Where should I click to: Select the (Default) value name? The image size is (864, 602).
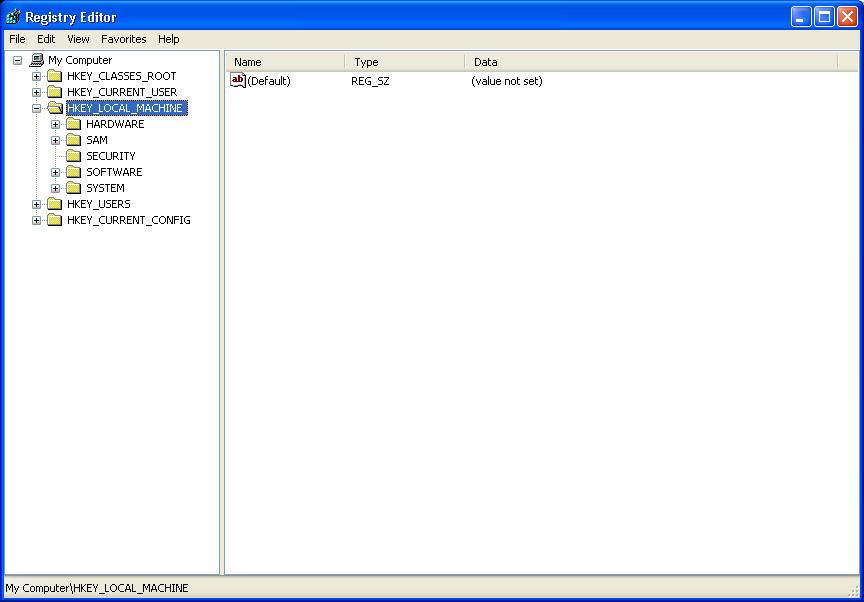(x=269, y=81)
